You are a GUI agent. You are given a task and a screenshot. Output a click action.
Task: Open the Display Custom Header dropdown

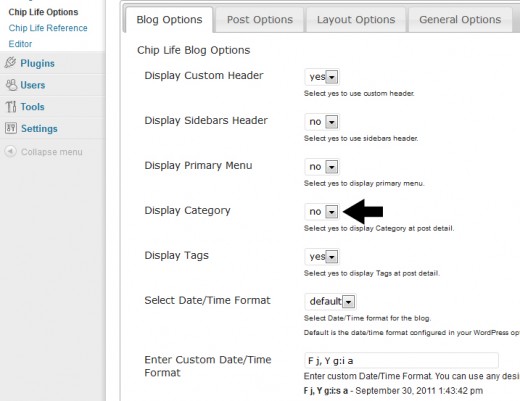click(x=322, y=77)
